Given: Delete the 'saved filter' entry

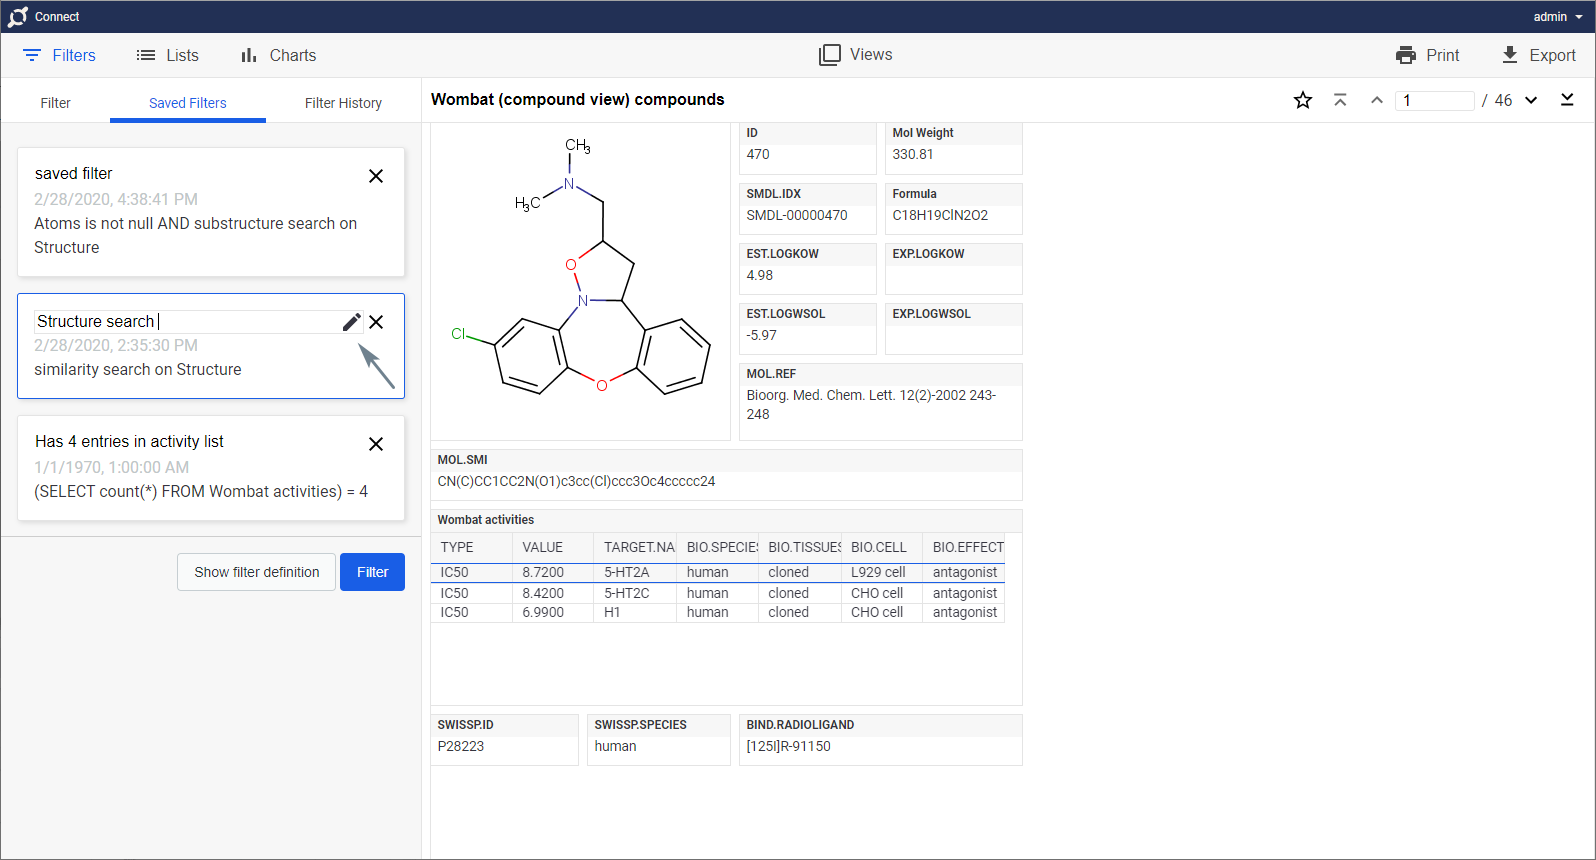Looking at the screenshot, I should click(x=376, y=176).
